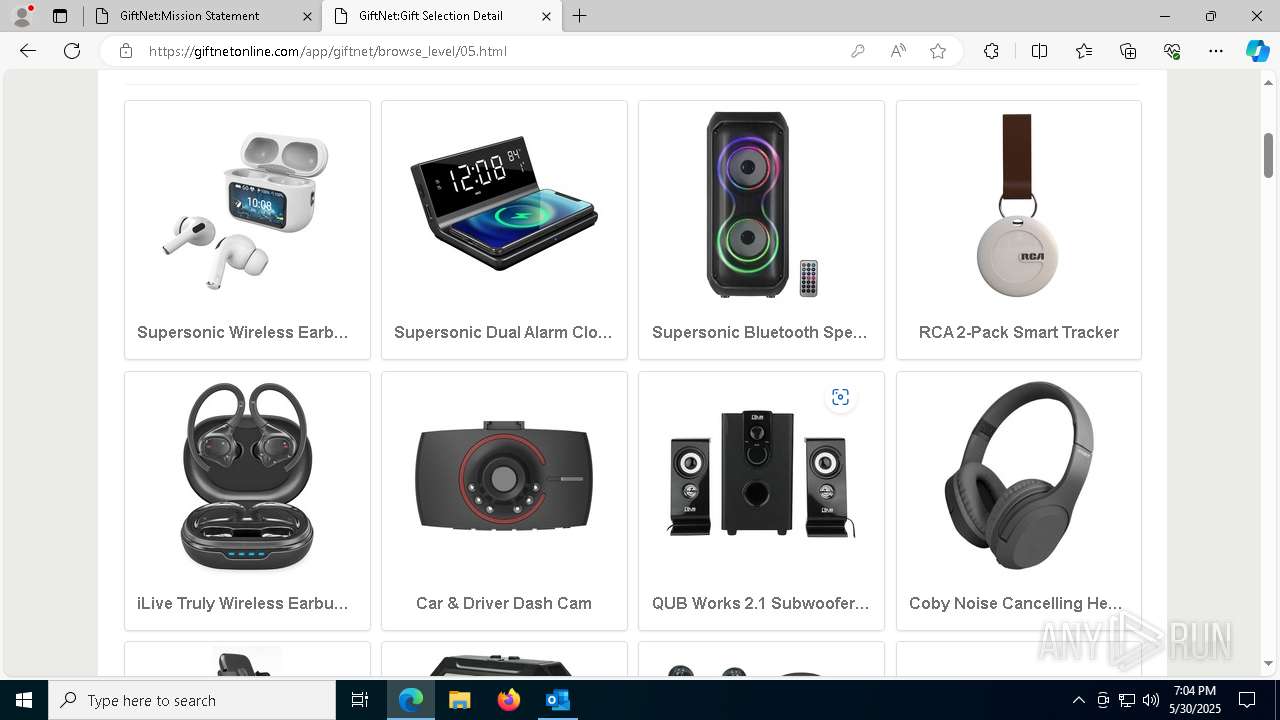This screenshot has height=720, width=1280.
Task: Open Task View on the taskbar
Action: pyautogui.click(x=360, y=700)
